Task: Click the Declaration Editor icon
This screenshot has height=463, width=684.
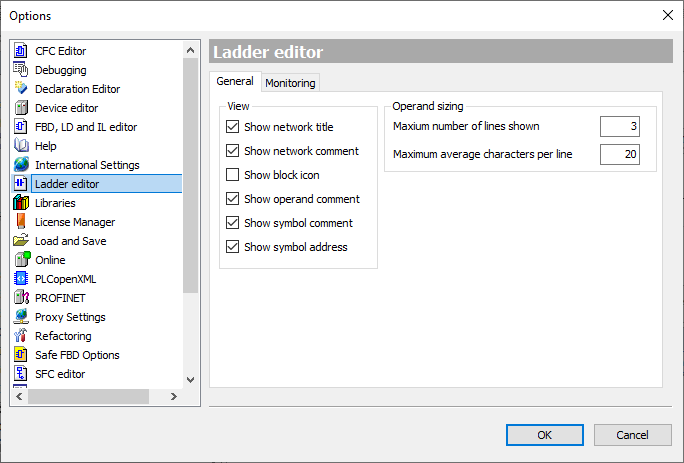Action: [x=21, y=89]
